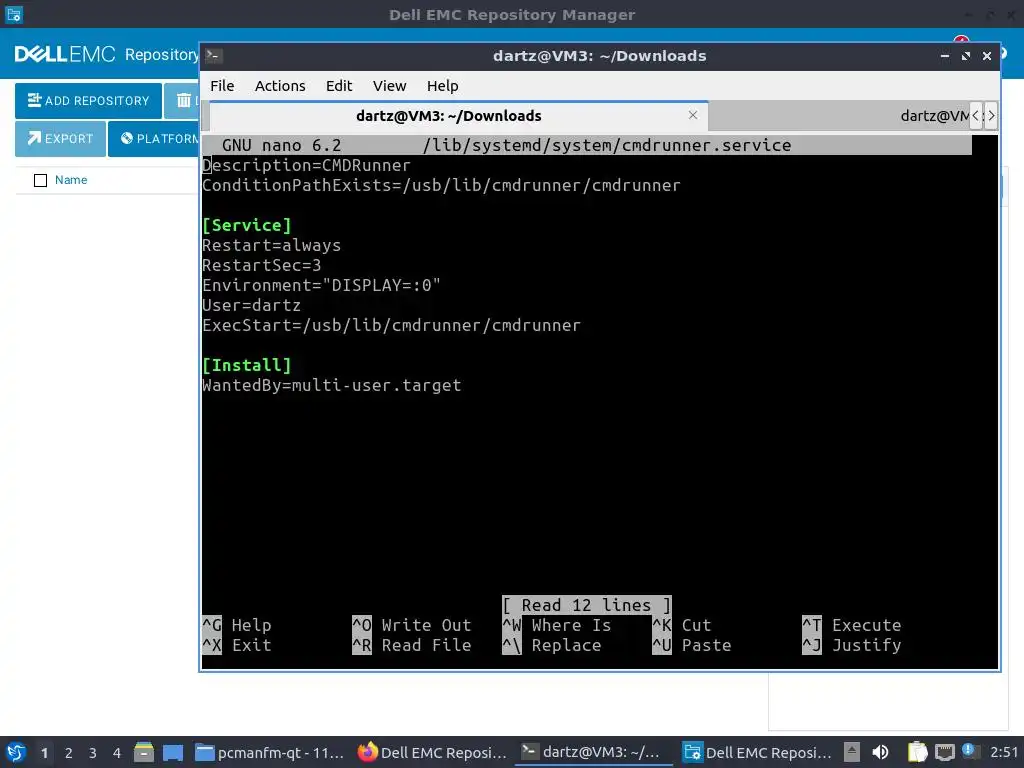
Task: Click the removable media eject tray icon
Action: pos(852,752)
